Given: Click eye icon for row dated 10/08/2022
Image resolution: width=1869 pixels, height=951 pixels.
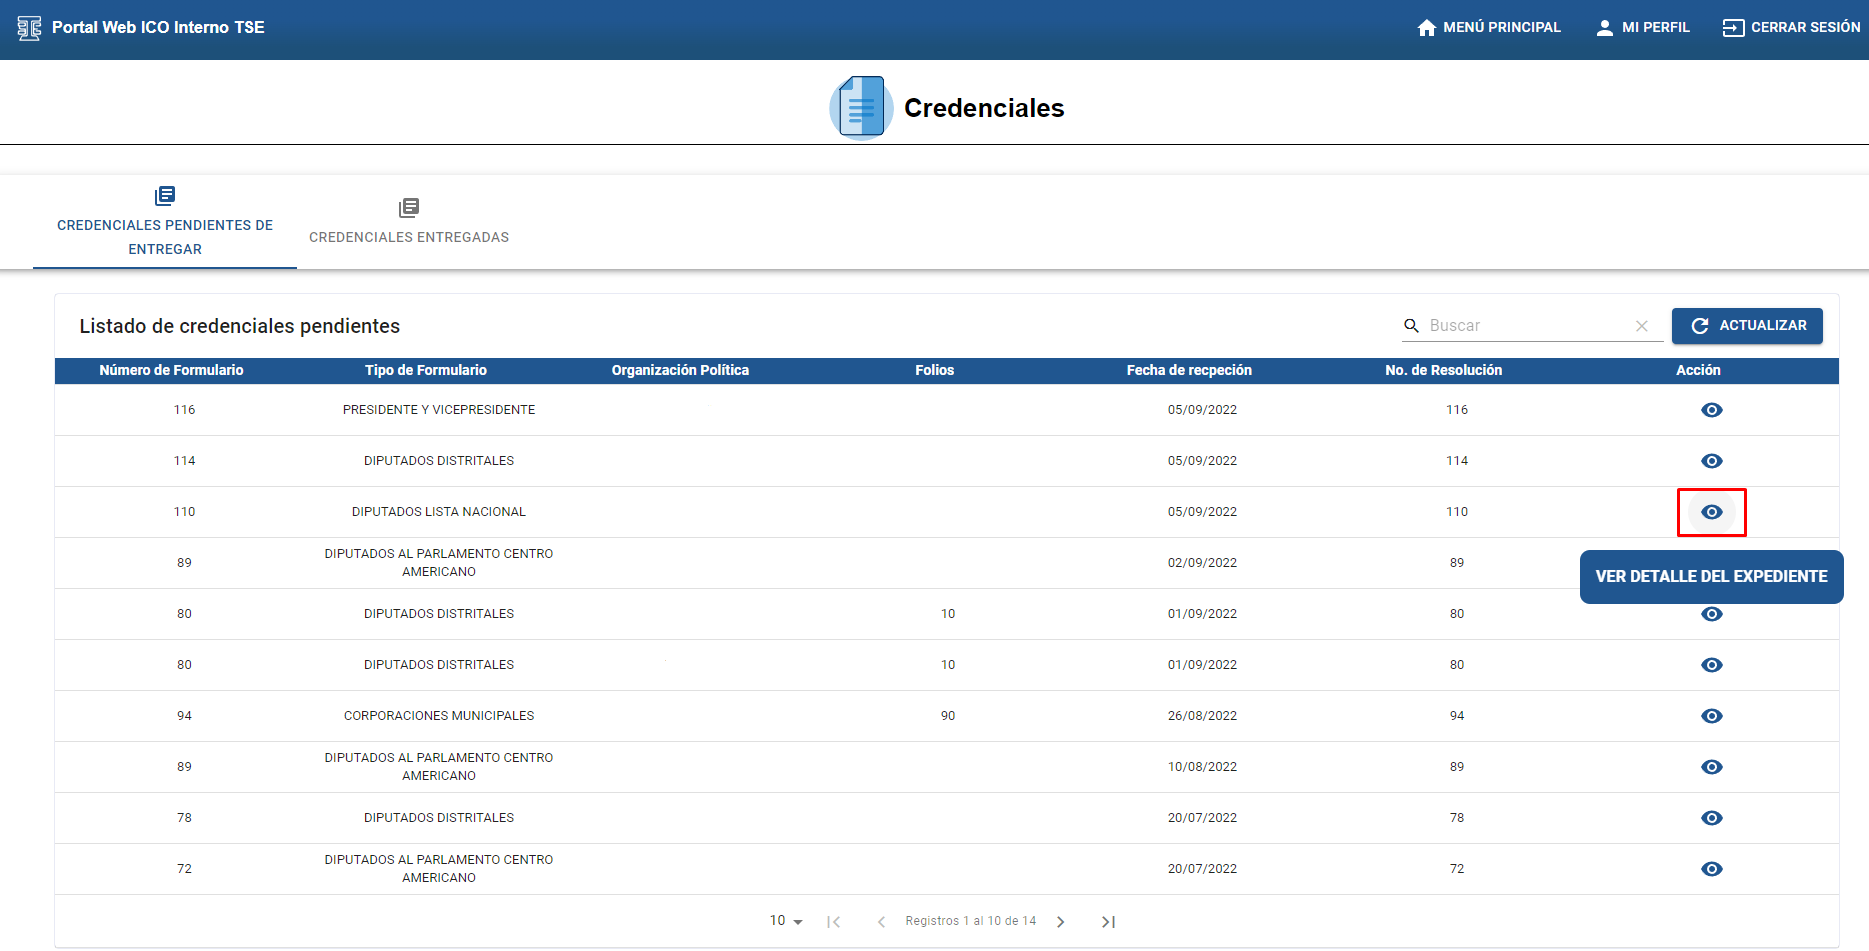Looking at the screenshot, I should click(1711, 767).
